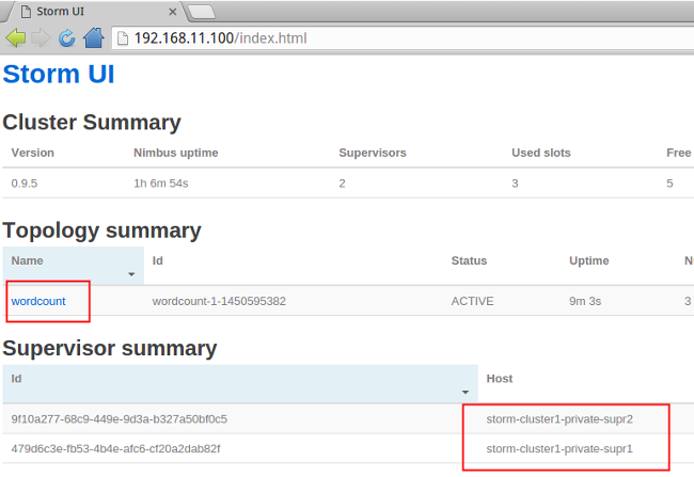The height and width of the screenshot is (477, 694).
Task: Sort topologies by Id column header
Action: (x=158, y=261)
